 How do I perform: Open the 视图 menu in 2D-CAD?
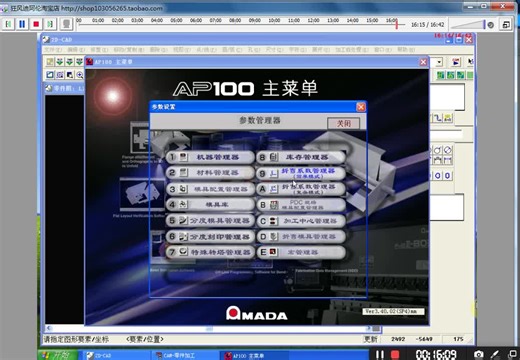tap(182, 50)
